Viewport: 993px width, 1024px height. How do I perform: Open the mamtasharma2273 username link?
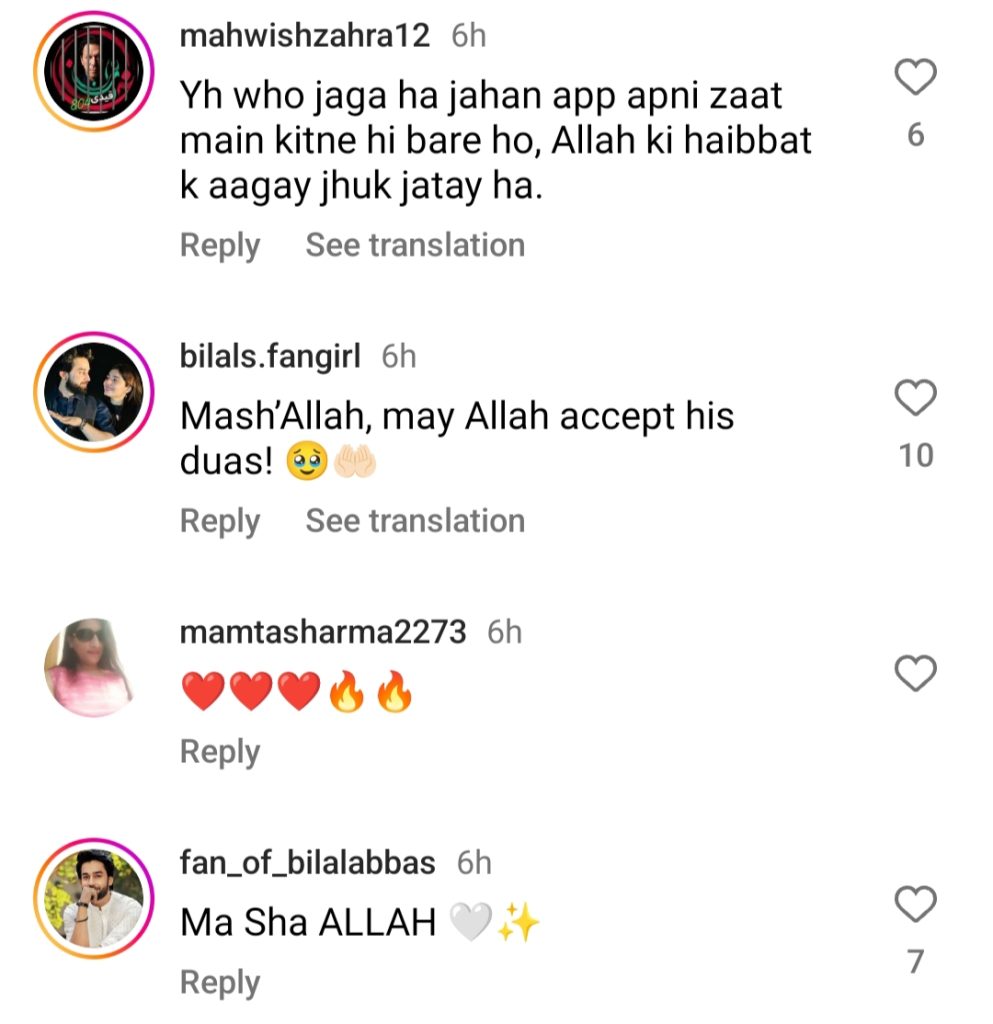pos(323,632)
